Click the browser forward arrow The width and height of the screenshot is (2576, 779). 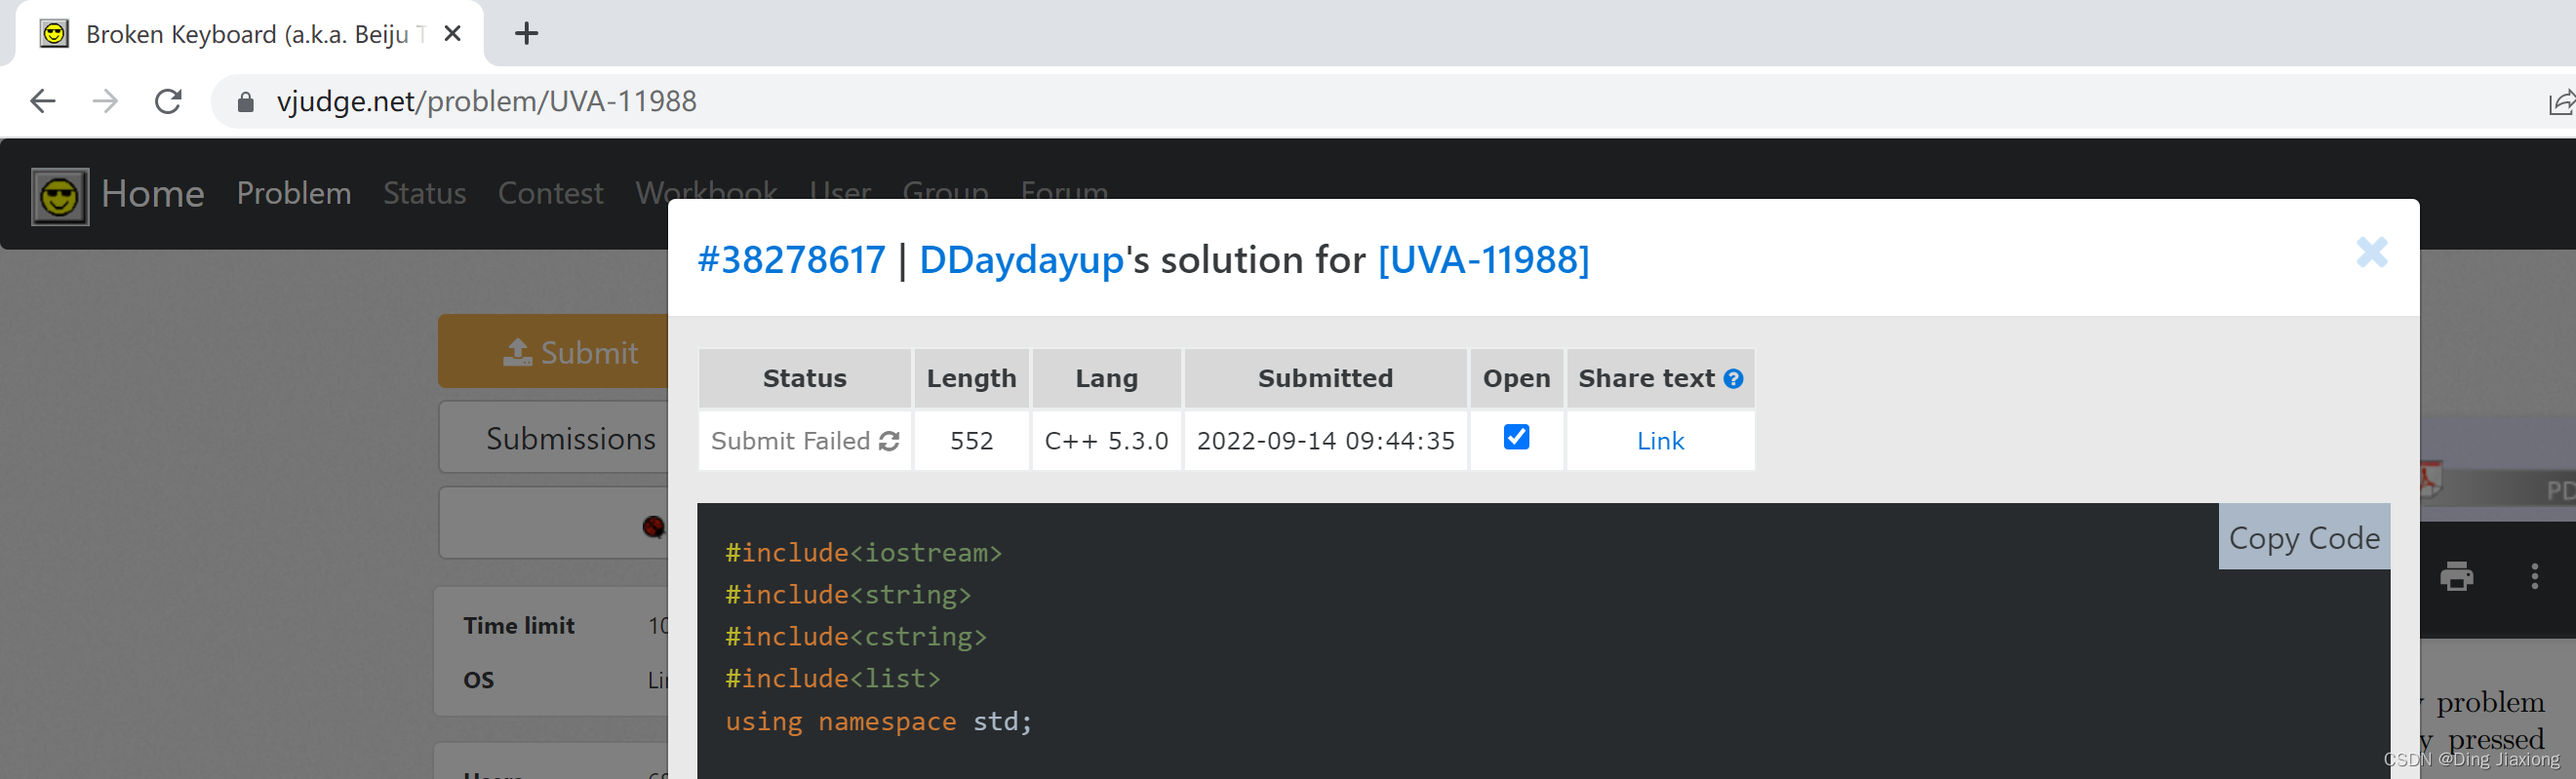[x=105, y=101]
